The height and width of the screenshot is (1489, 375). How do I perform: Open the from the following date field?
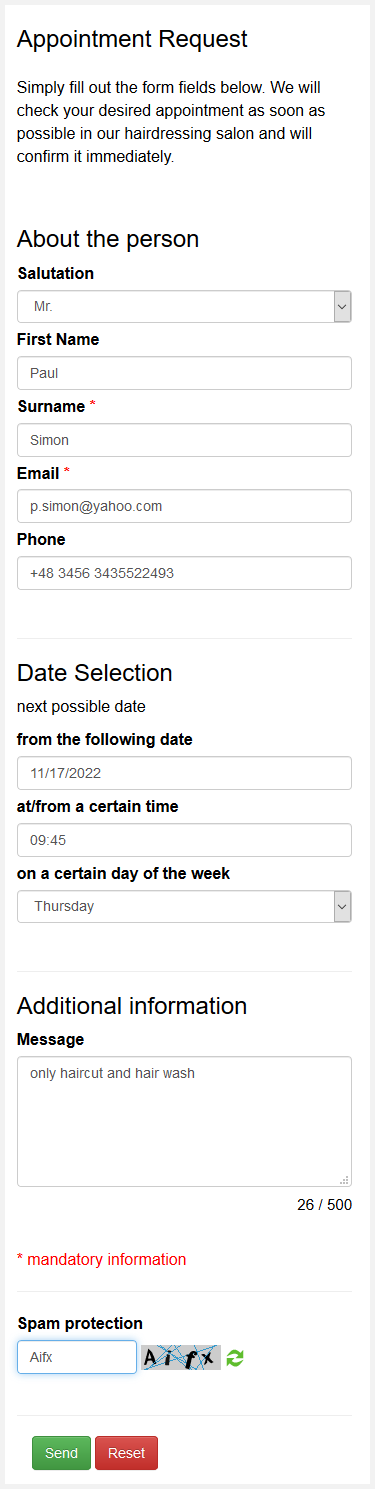click(x=184, y=773)
